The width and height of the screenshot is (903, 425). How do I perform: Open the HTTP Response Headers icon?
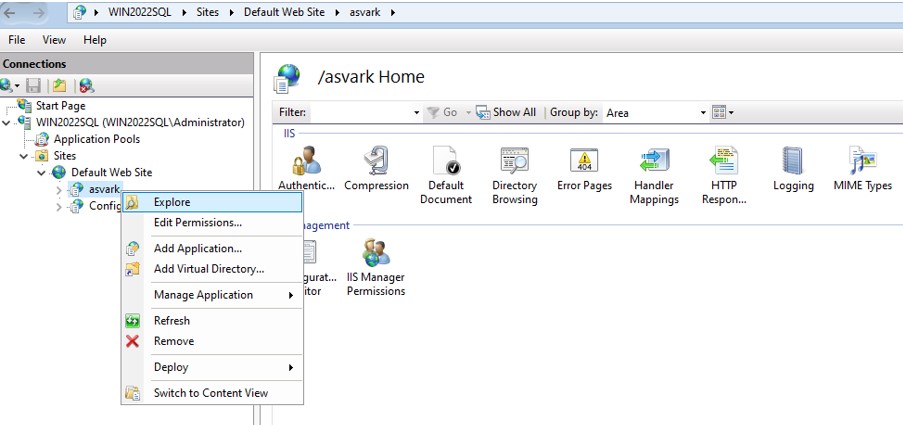(x=724, y=162)
